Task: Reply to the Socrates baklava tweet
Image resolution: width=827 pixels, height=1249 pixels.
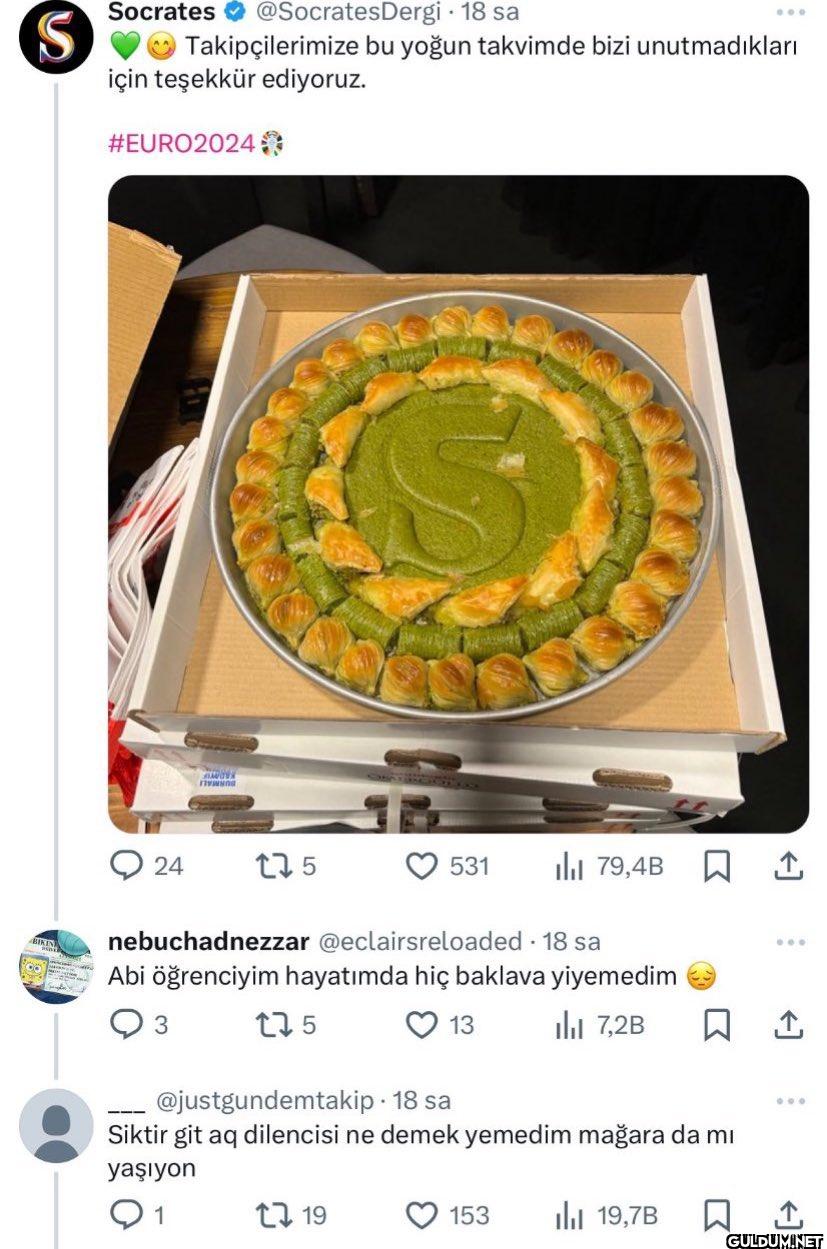Action: tap(126, 866)
